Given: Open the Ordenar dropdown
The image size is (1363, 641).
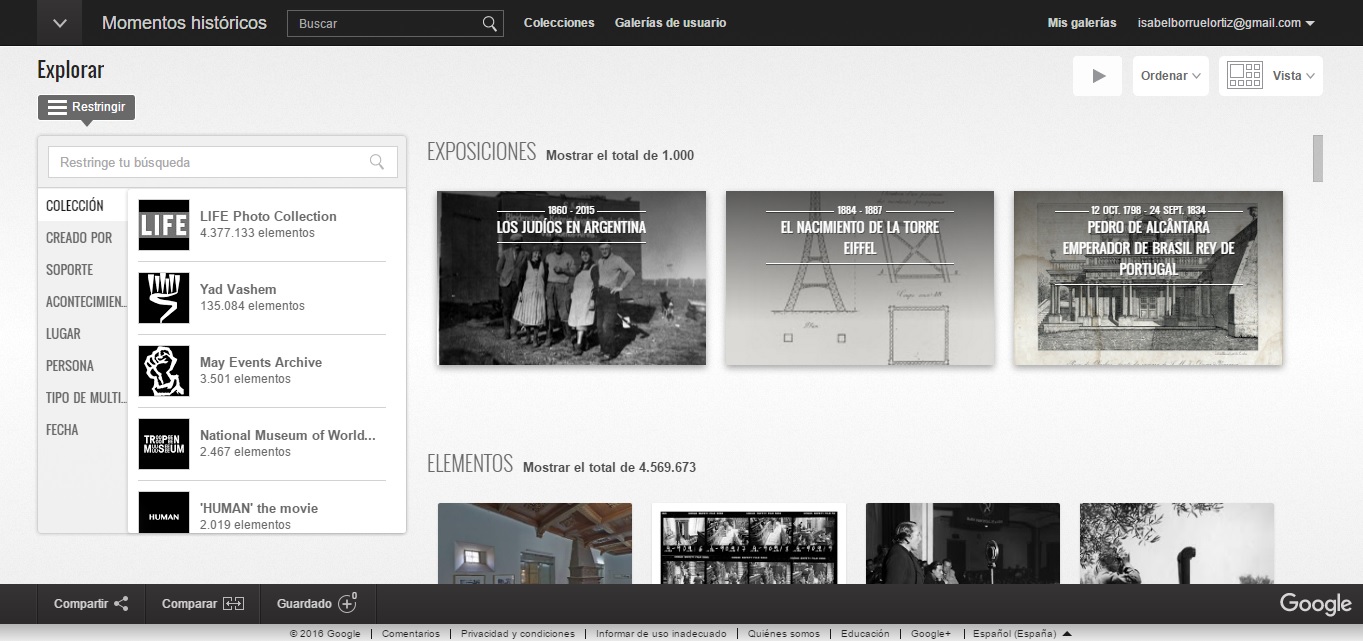Looking at the screenshot, I should pos(1170,76).
